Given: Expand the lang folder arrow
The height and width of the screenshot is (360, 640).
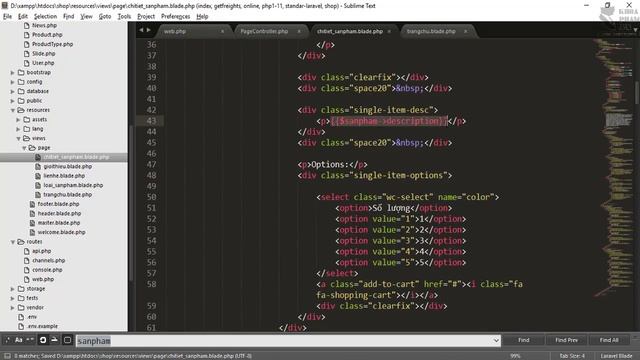Looking at the screenshot, I should click(x=18, y=129).
